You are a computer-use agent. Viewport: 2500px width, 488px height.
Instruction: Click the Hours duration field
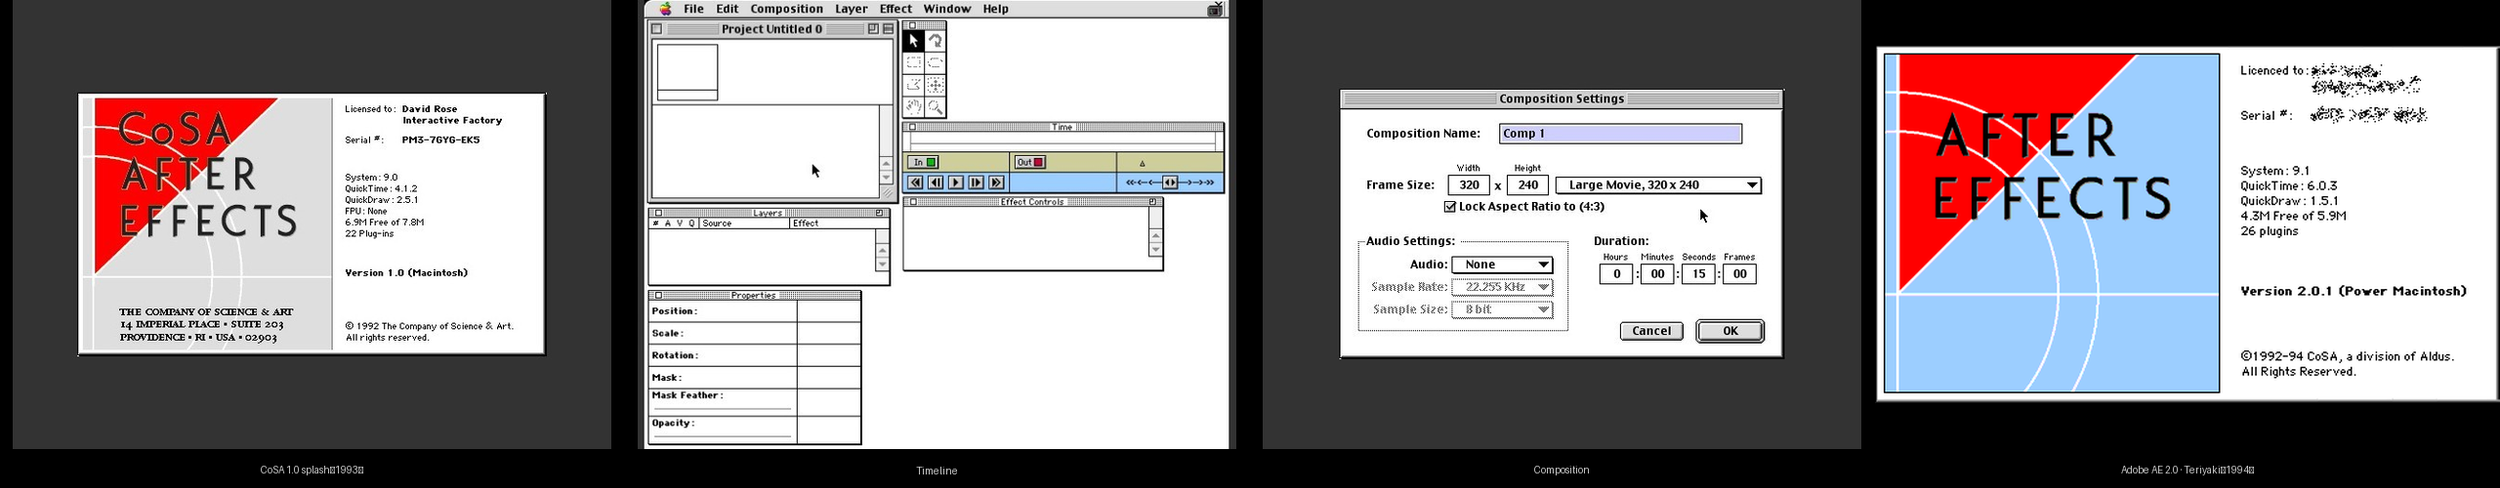[x=1616, y=274]
